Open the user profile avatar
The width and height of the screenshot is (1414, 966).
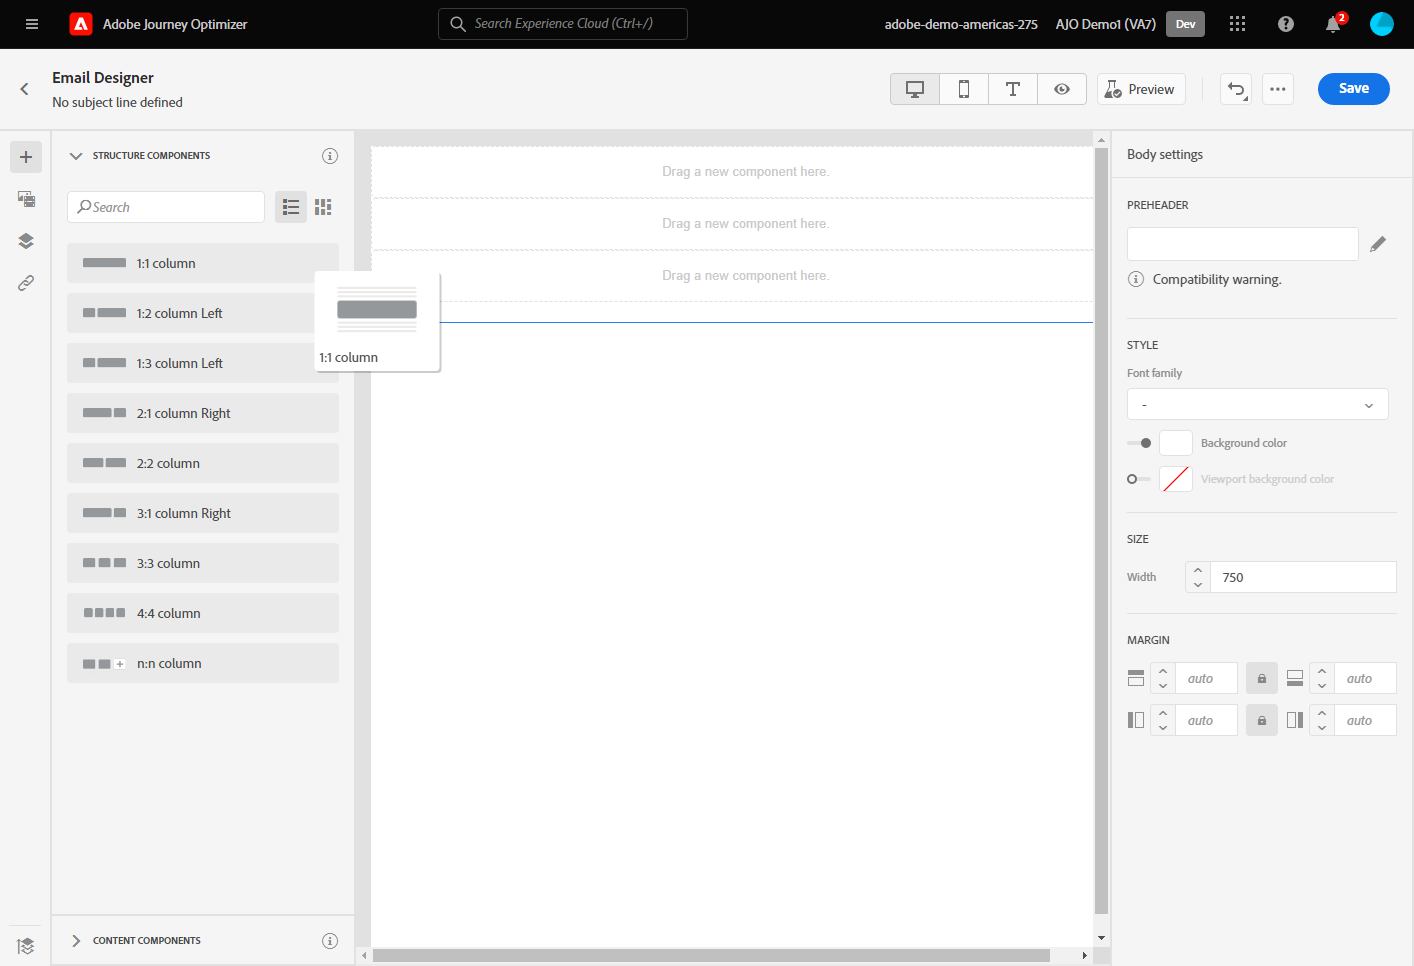(1382, 24)
